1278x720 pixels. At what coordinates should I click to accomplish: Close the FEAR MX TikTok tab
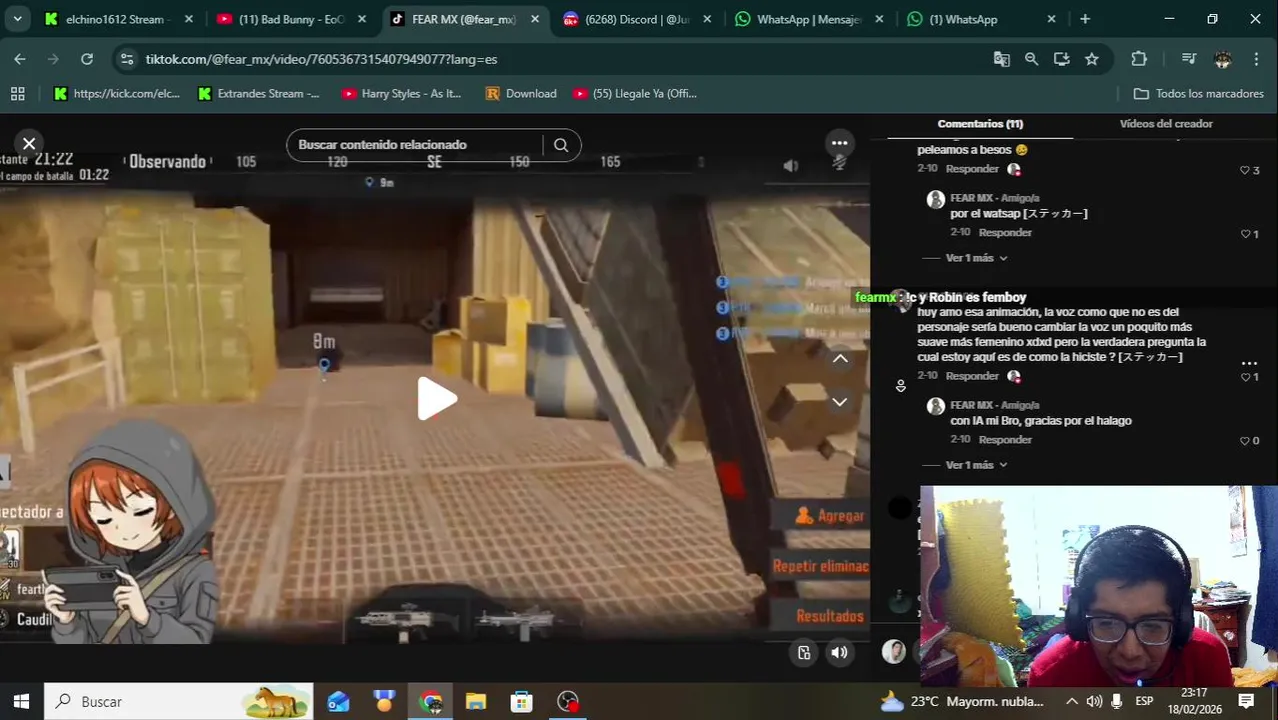coord(535,19)
